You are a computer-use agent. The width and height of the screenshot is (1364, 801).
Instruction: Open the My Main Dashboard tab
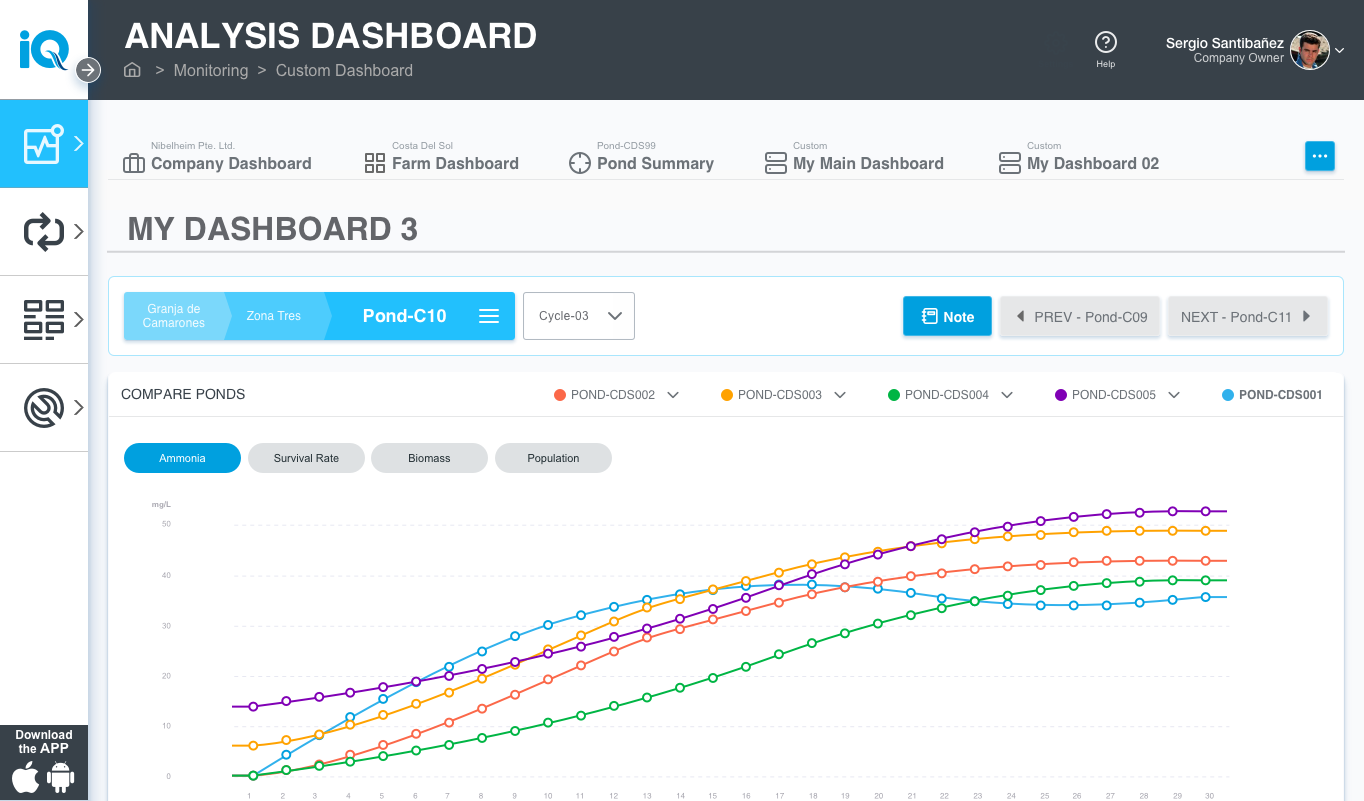point(854,163)
